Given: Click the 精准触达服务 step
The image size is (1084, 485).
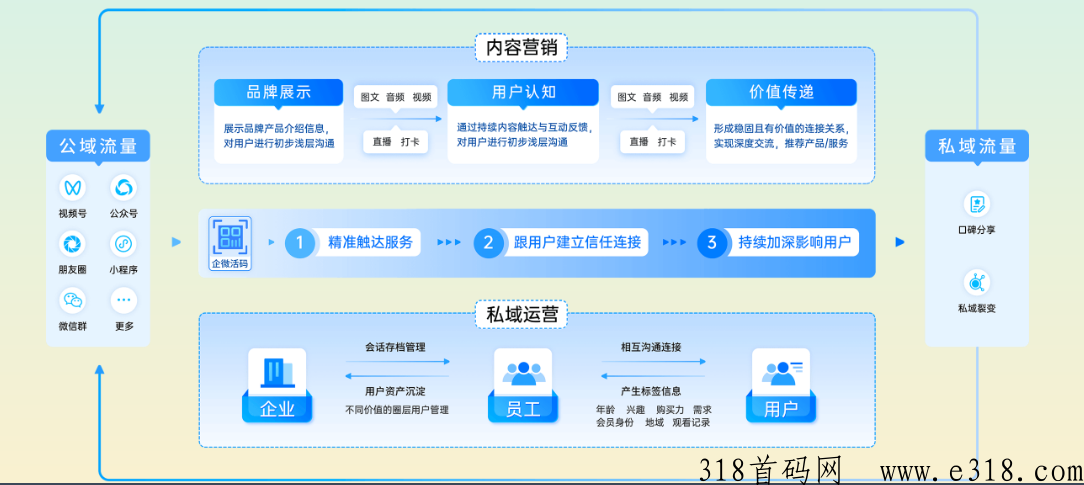Looking at the screenshot, I should (370, 242).
